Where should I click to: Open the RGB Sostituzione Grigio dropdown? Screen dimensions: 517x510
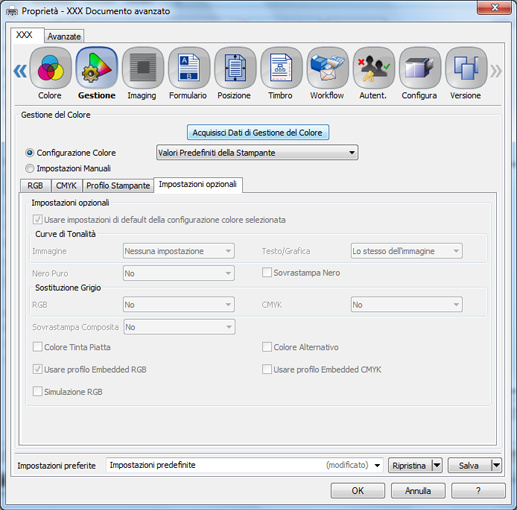click(x=179, y=304)
